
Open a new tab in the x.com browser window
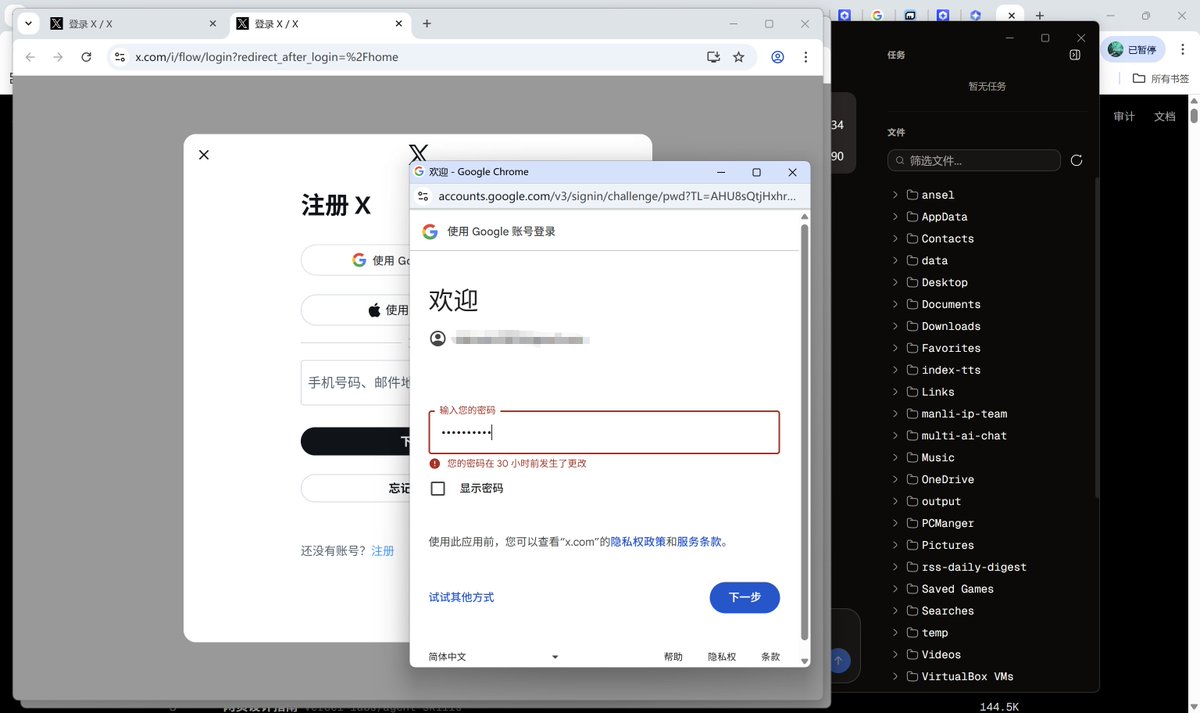[x=427, y=24]
